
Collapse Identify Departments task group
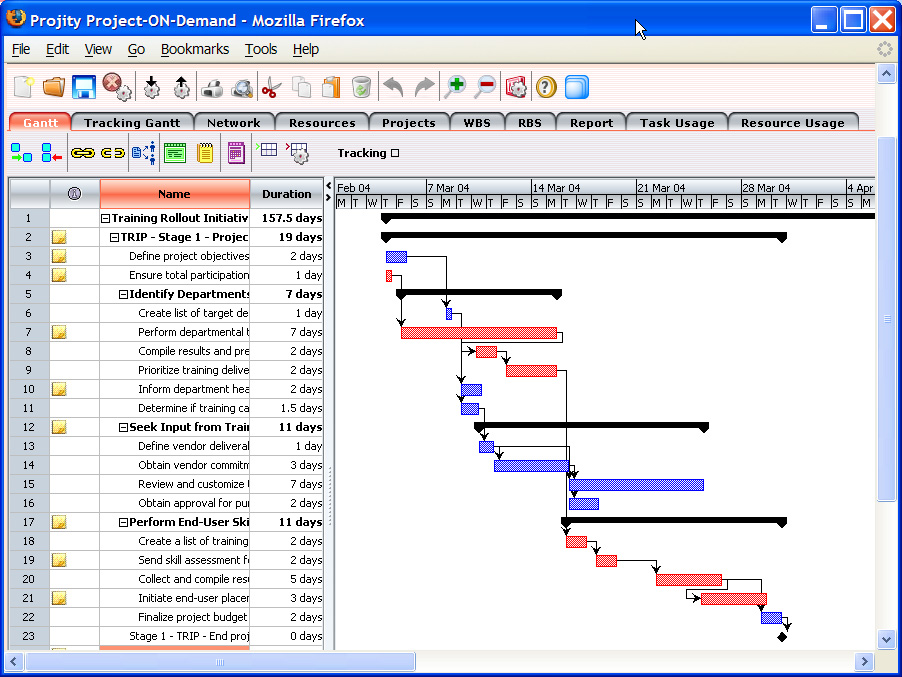point(123,294)
